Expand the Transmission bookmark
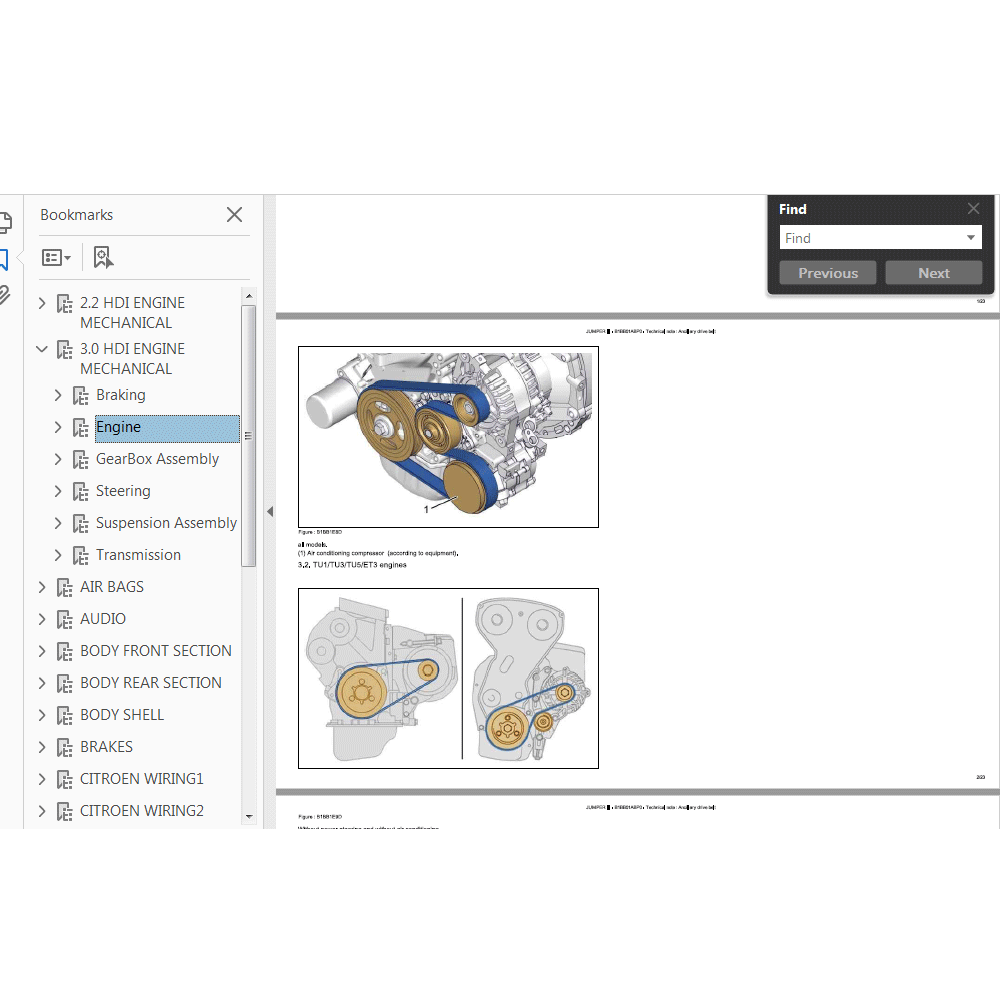 pyautogui.click(x=58, y=555)
